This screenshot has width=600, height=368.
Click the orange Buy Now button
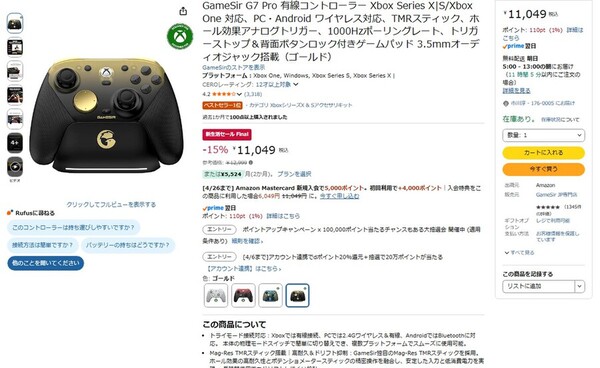(x=543, y=169)
